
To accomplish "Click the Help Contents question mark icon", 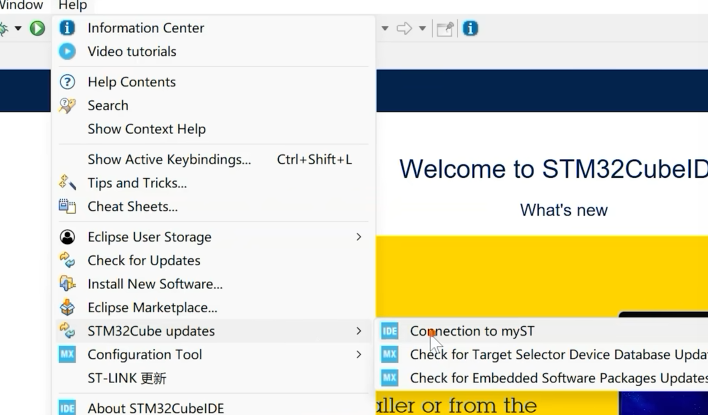I will [67, 82].
